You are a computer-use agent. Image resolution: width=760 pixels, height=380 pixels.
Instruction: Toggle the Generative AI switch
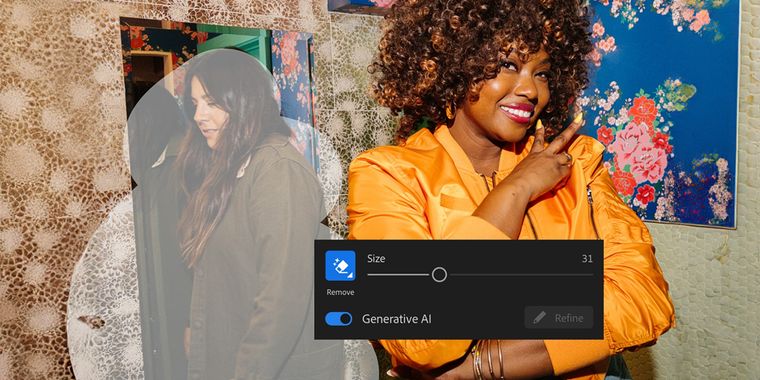[338, 318]
